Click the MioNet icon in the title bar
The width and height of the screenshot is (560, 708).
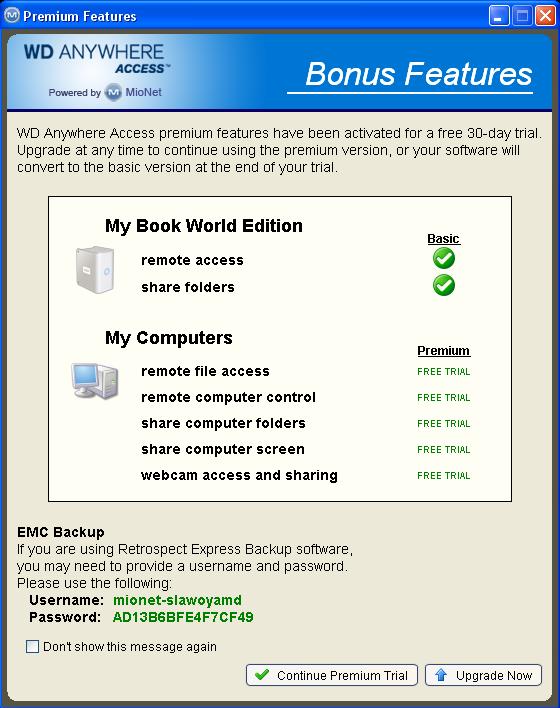[12, 15]
